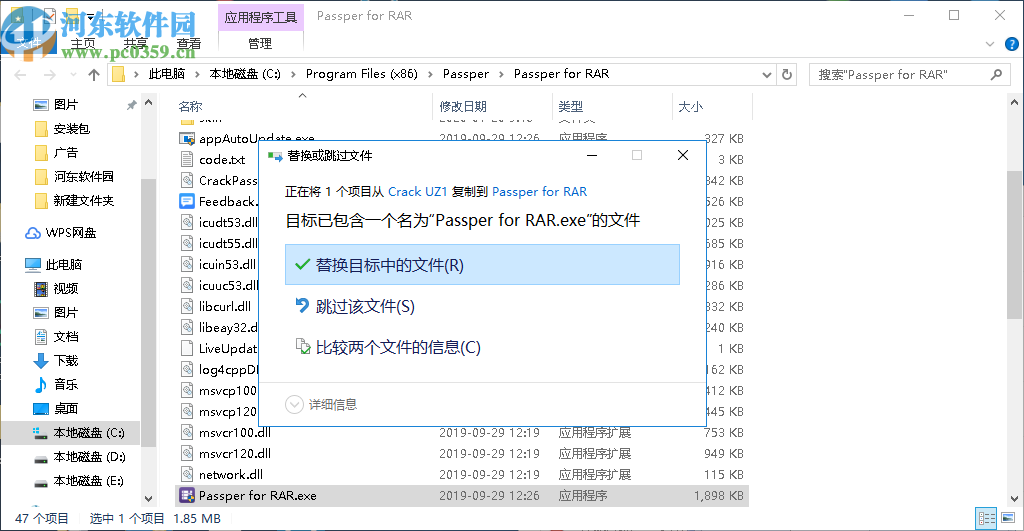1024x531 pixels.
Task: Open the address bar history dropdown
Action: (767, 74)
